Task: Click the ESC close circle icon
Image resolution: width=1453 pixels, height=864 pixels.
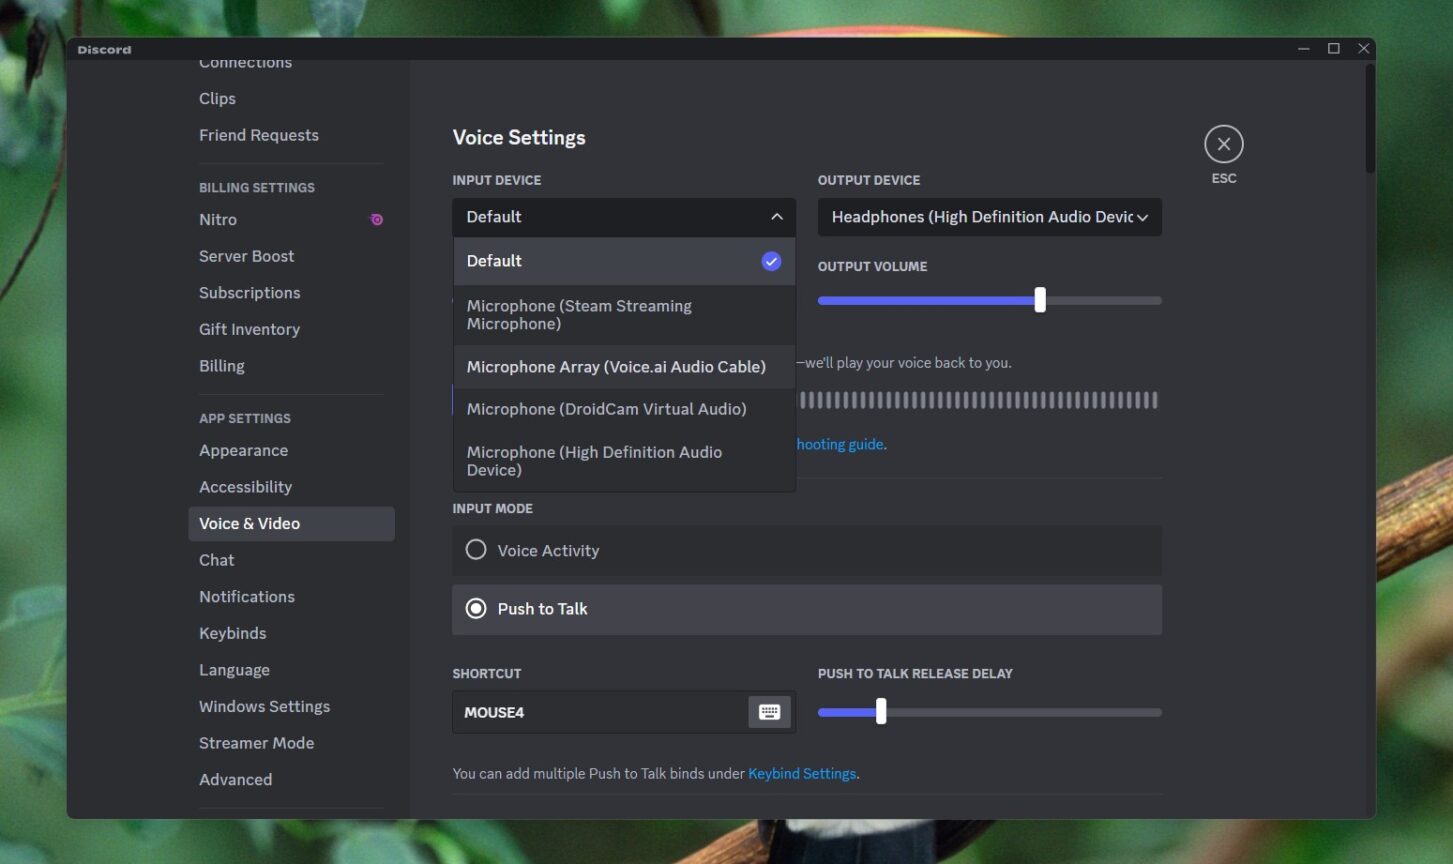Action: click(x=1223, y=143)
